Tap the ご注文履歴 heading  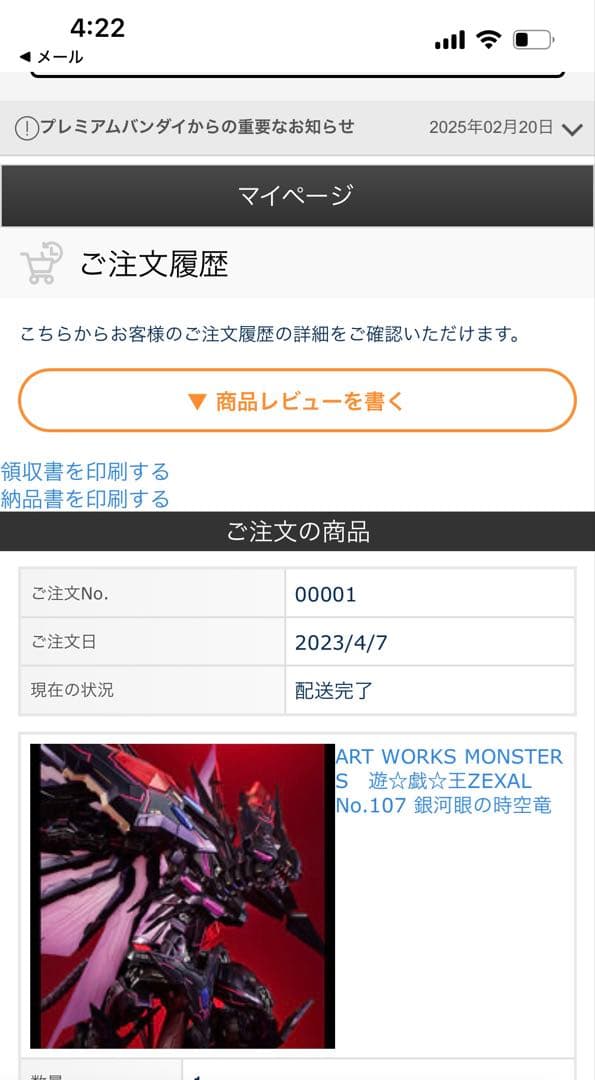[154, 264]
